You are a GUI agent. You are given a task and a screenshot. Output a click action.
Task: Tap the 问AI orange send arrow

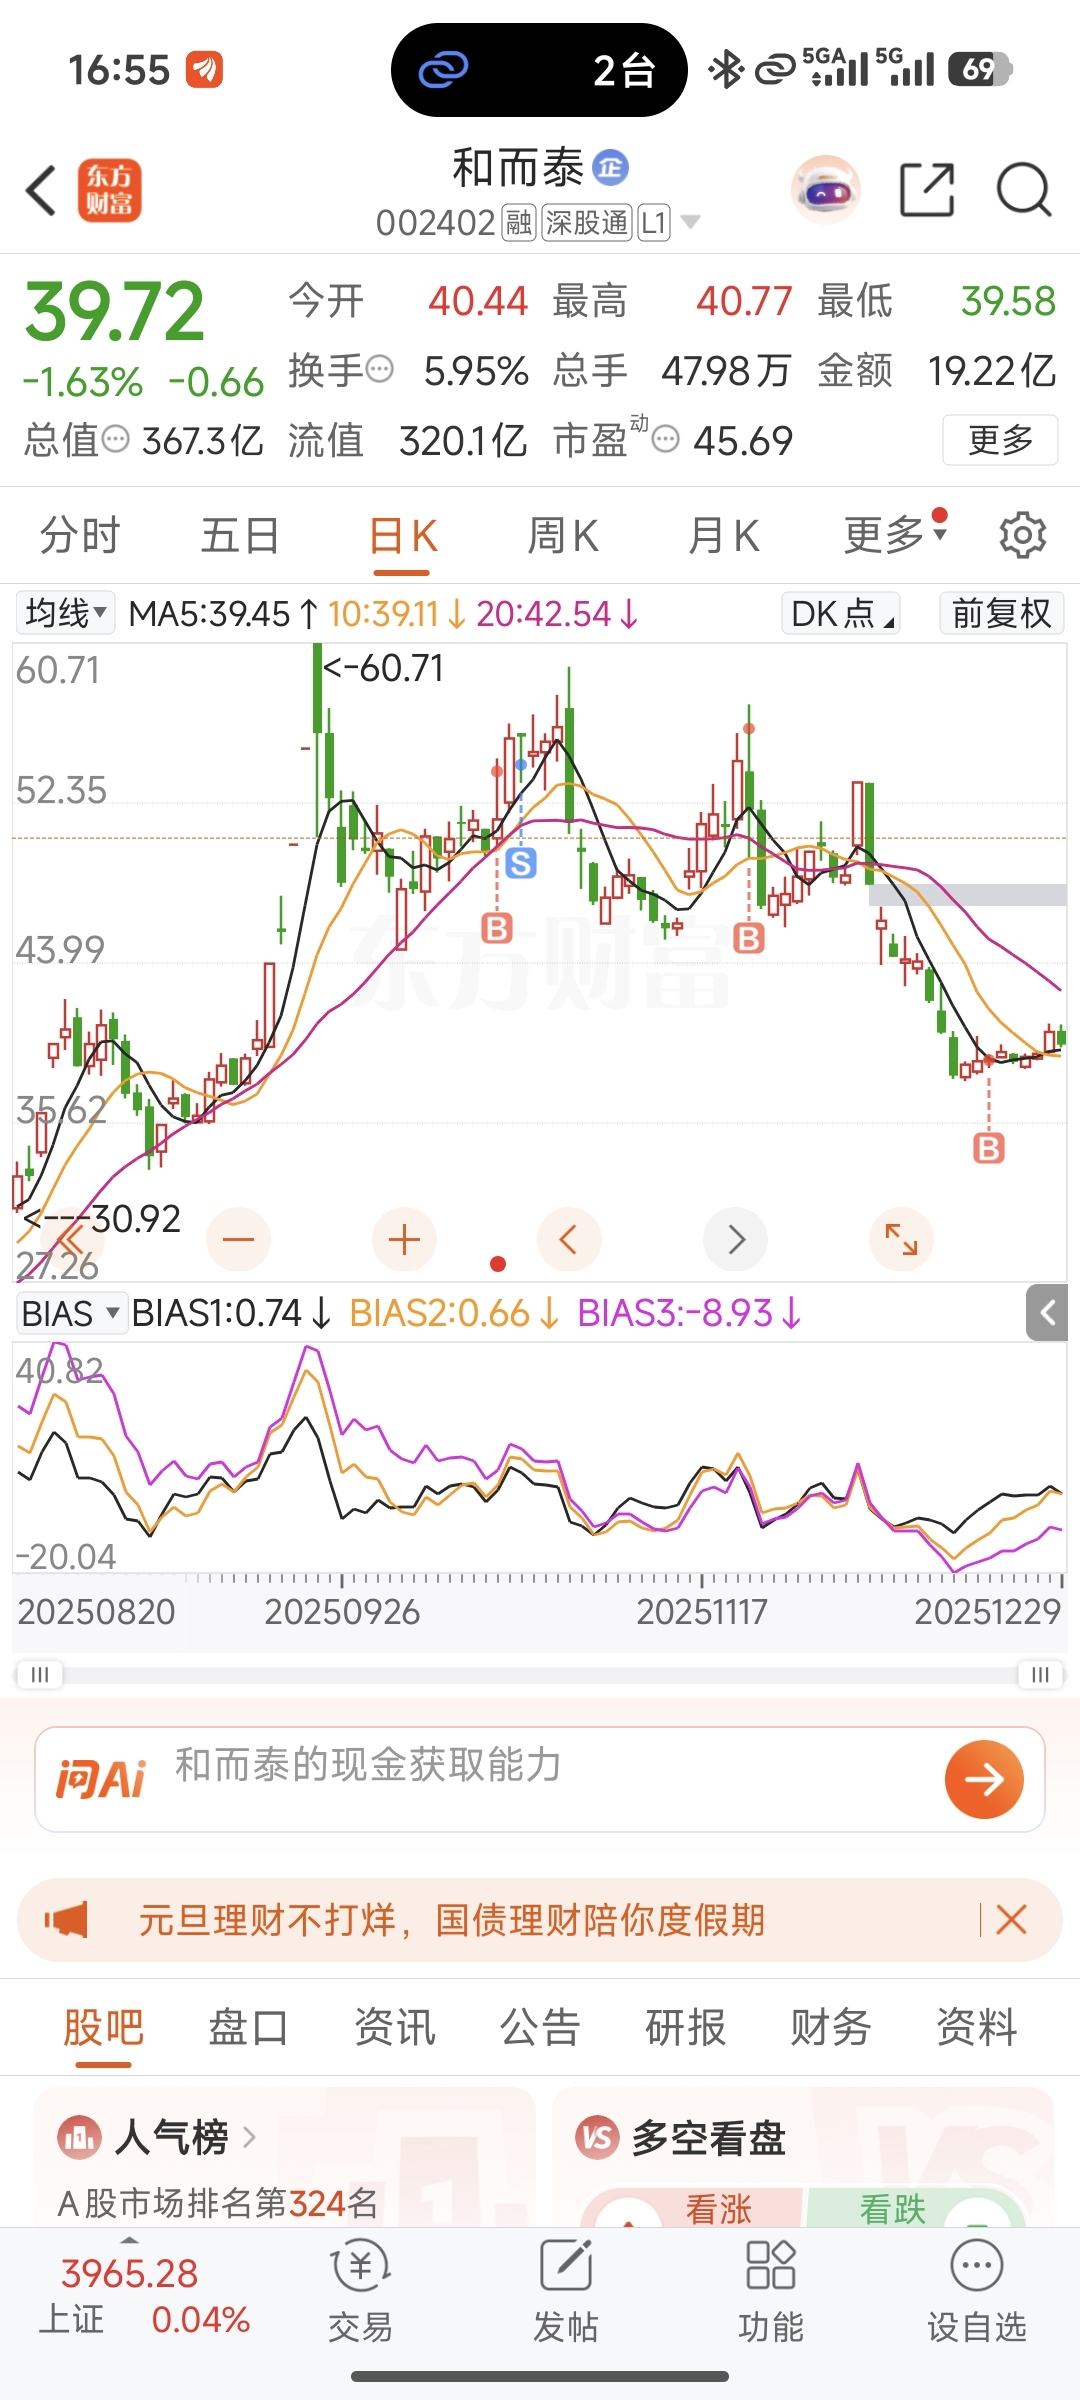coord(984,1779)
